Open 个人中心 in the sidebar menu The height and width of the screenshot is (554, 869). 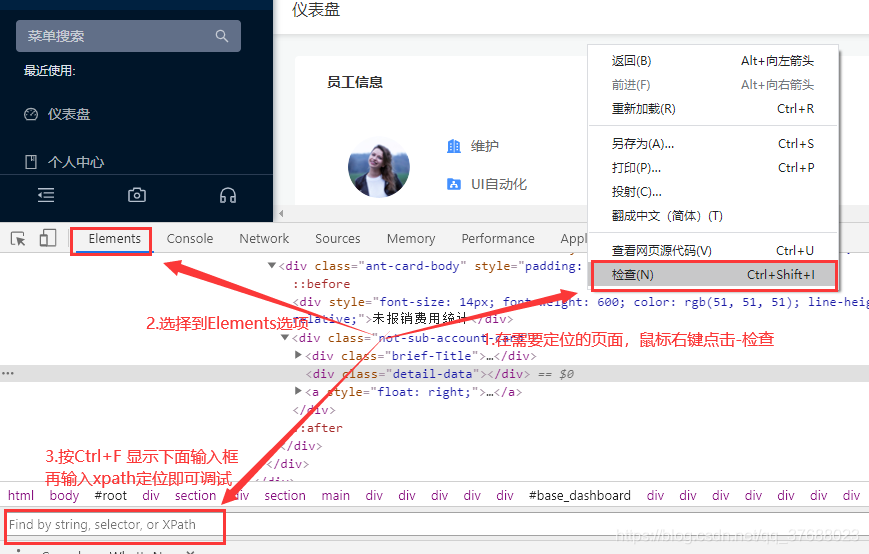tap(76, 162)
